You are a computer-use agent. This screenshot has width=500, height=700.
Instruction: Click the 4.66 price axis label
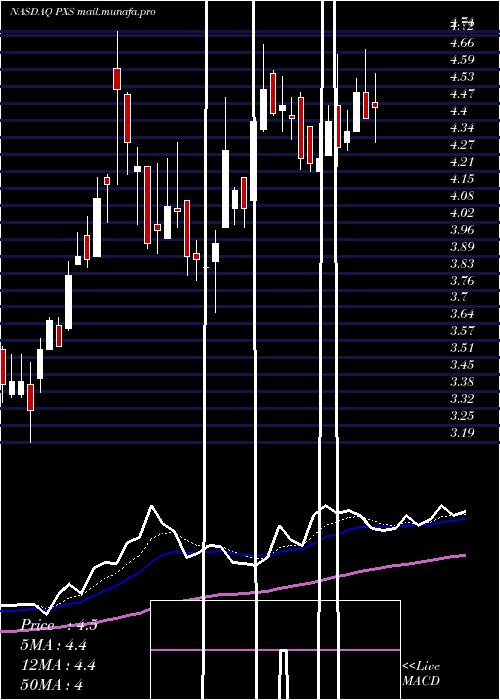pos(462,43)
